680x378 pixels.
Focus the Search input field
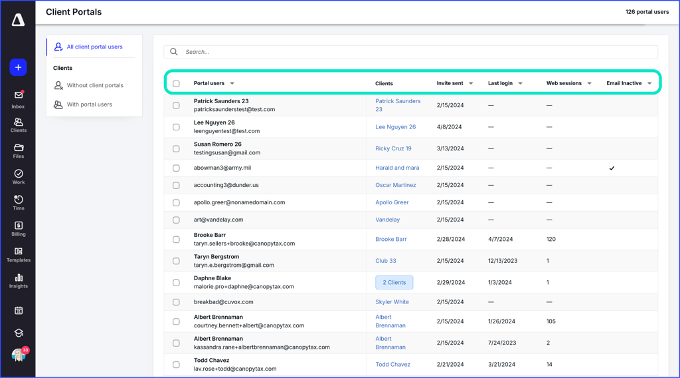pos(410,52)
